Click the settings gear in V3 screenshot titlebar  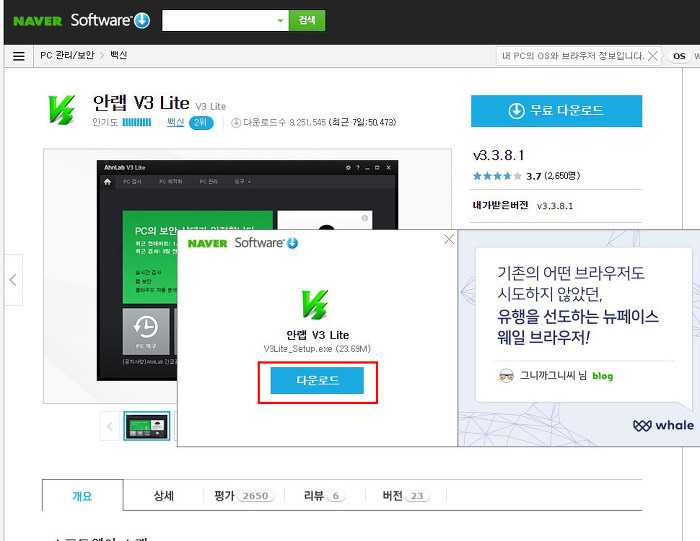(x=348, y=167)
